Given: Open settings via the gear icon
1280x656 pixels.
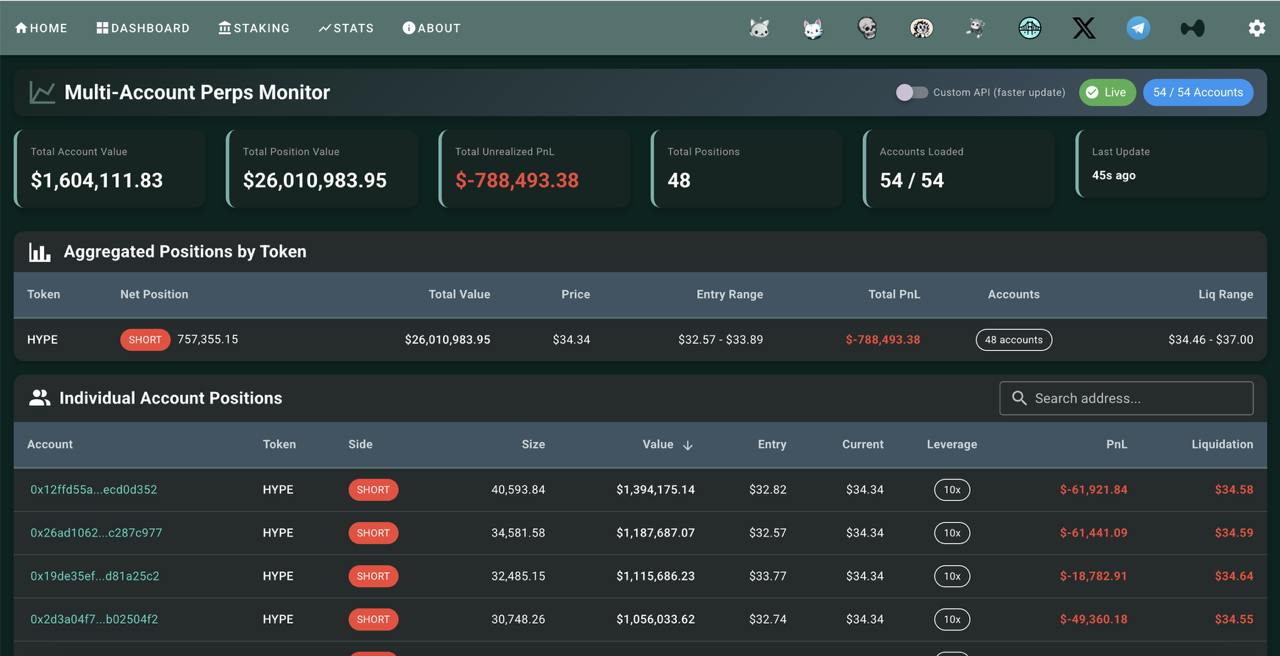Looking at the screenshot, I should [1257, 28].
